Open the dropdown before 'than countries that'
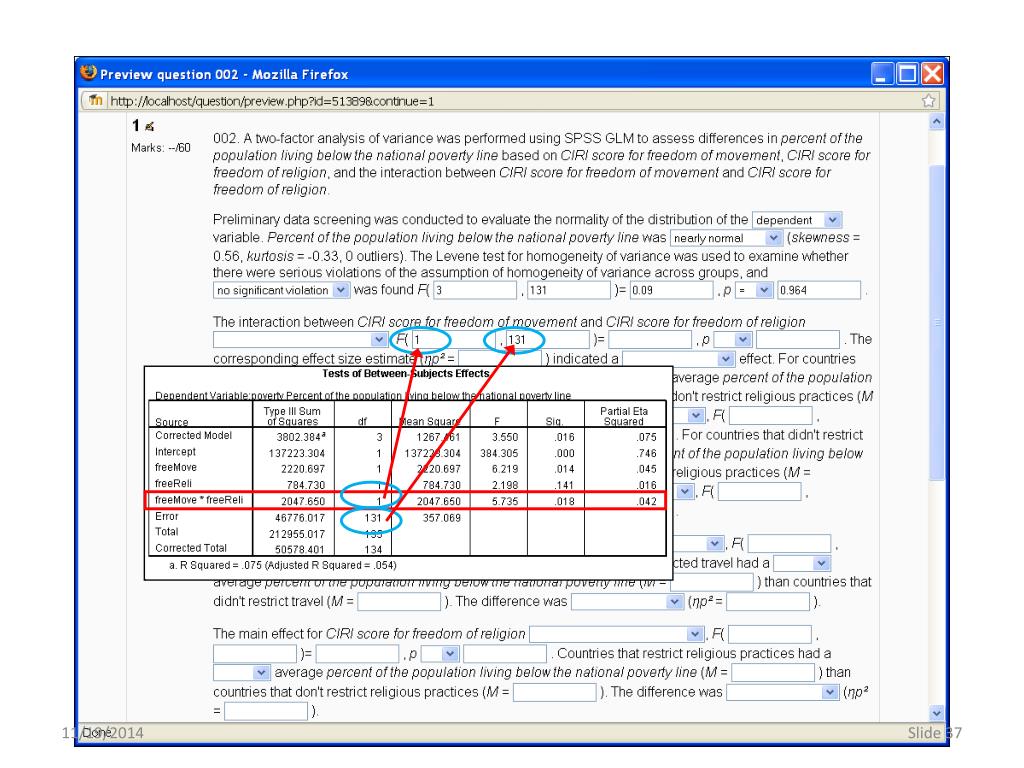This screenshot has height=768, width=1024. coord(801,563)
